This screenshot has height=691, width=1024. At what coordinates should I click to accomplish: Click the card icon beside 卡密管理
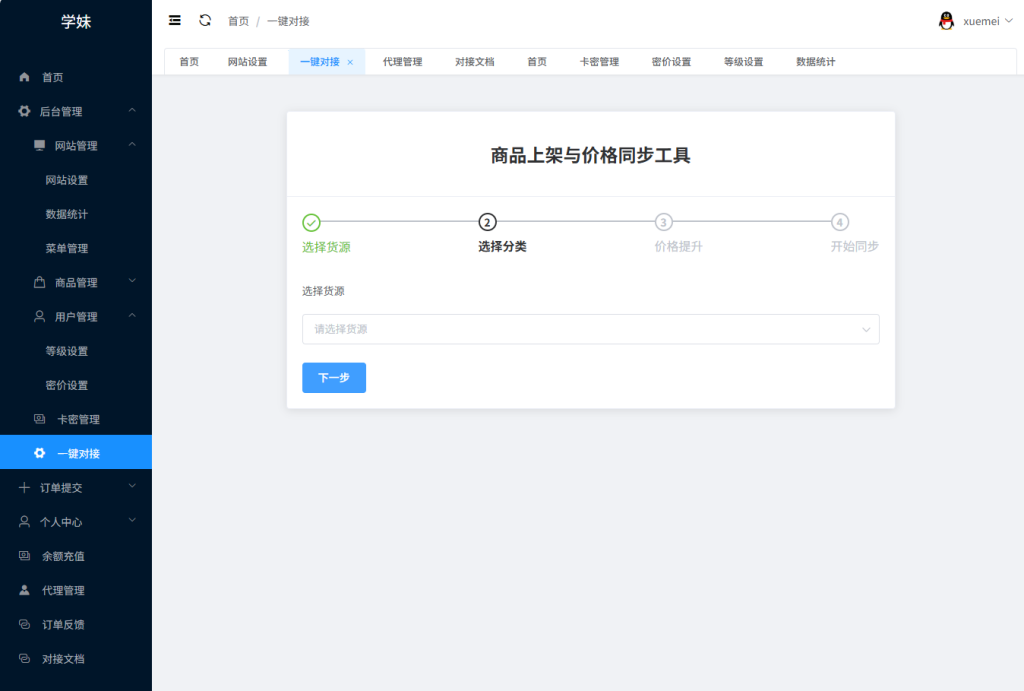pos(40,419)
